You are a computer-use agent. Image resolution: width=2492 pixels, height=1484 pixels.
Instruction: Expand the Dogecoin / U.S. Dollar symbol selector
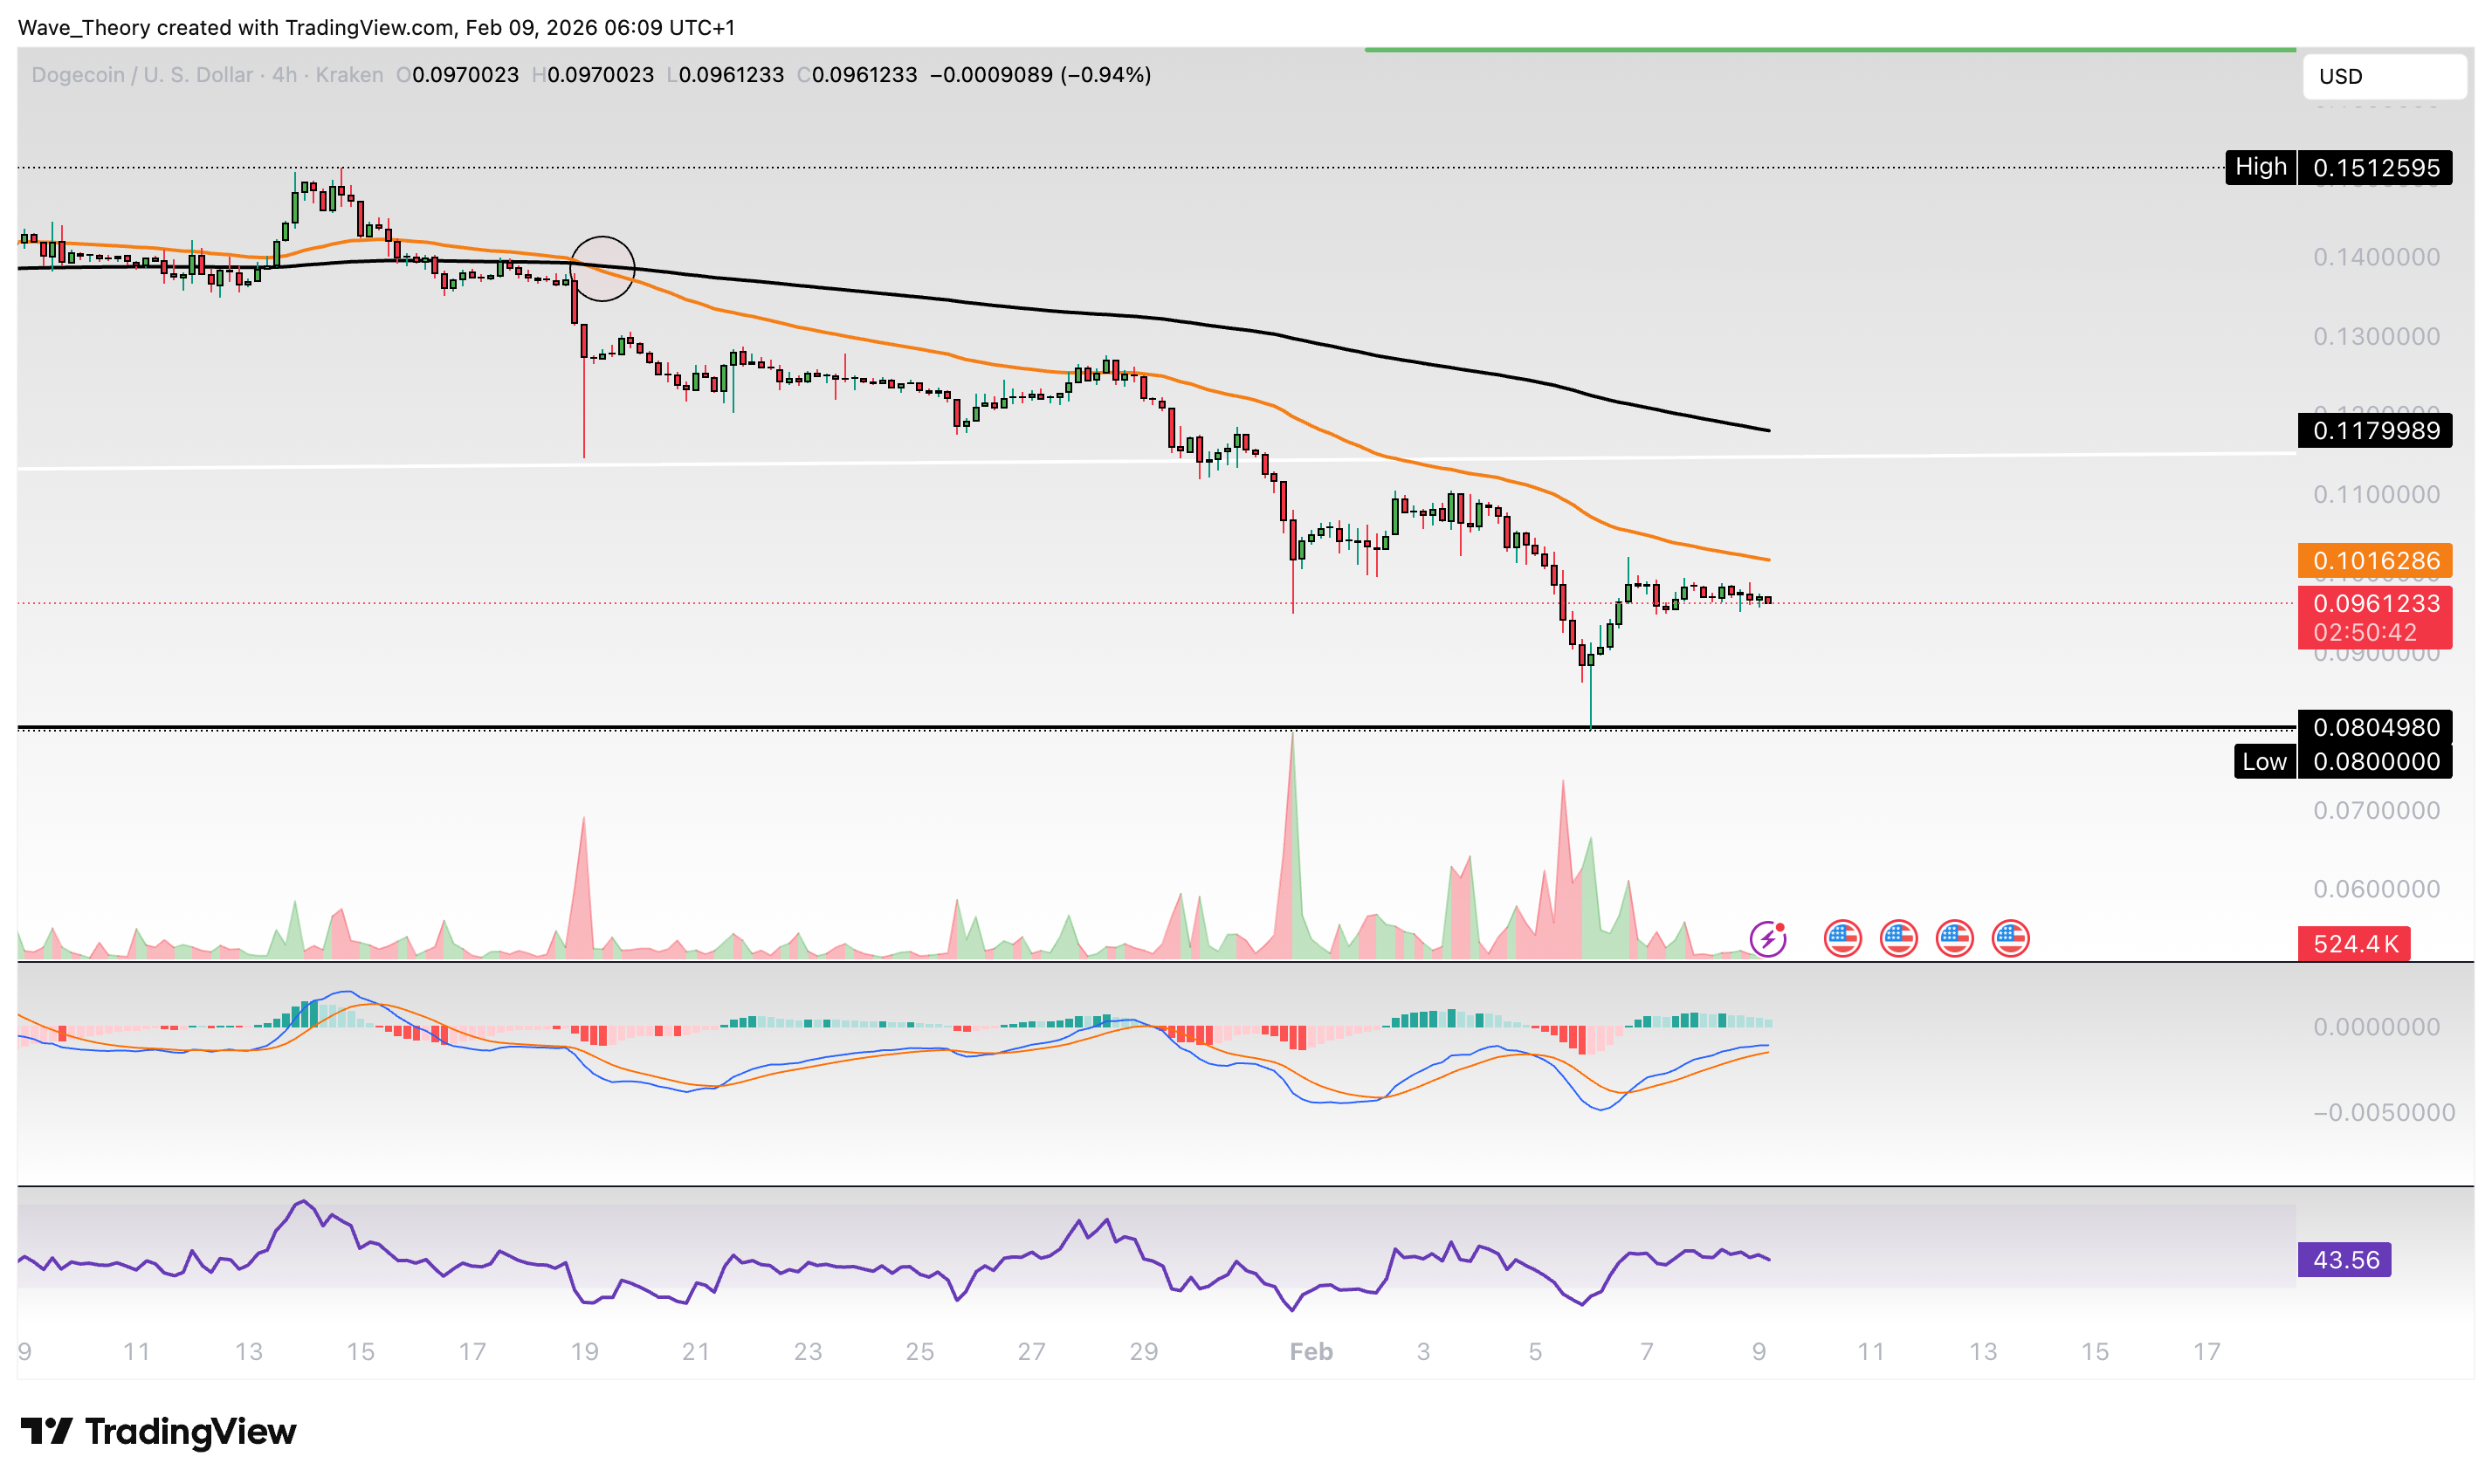pos(140,74)
